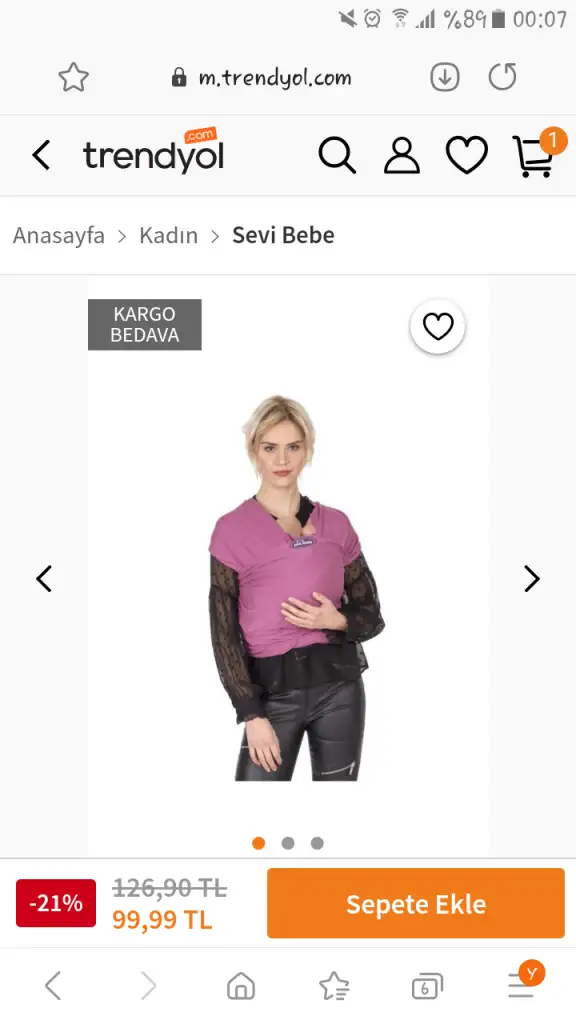Show next product image arrow
576x1024 pixels.
pyautogui.click(x=532, y=579)
